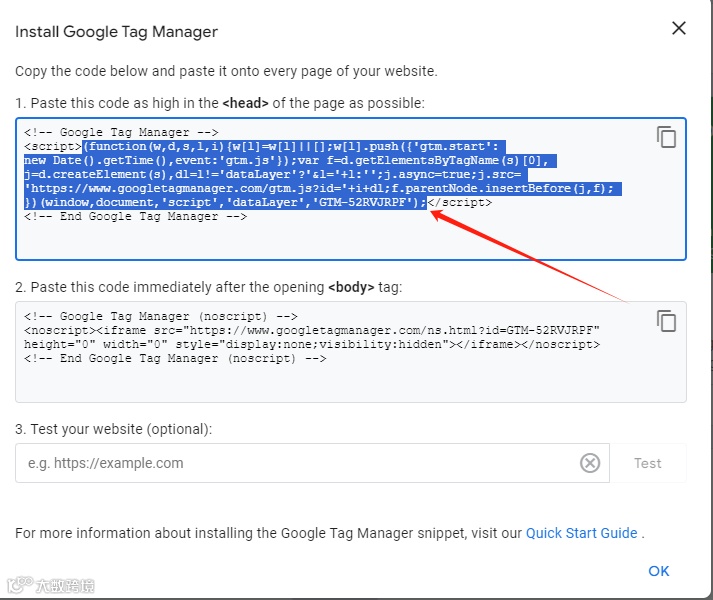Click the 'height="0" width="0"' code line
The height and width of the screenshot is (600, 713).
coord(312,344)
